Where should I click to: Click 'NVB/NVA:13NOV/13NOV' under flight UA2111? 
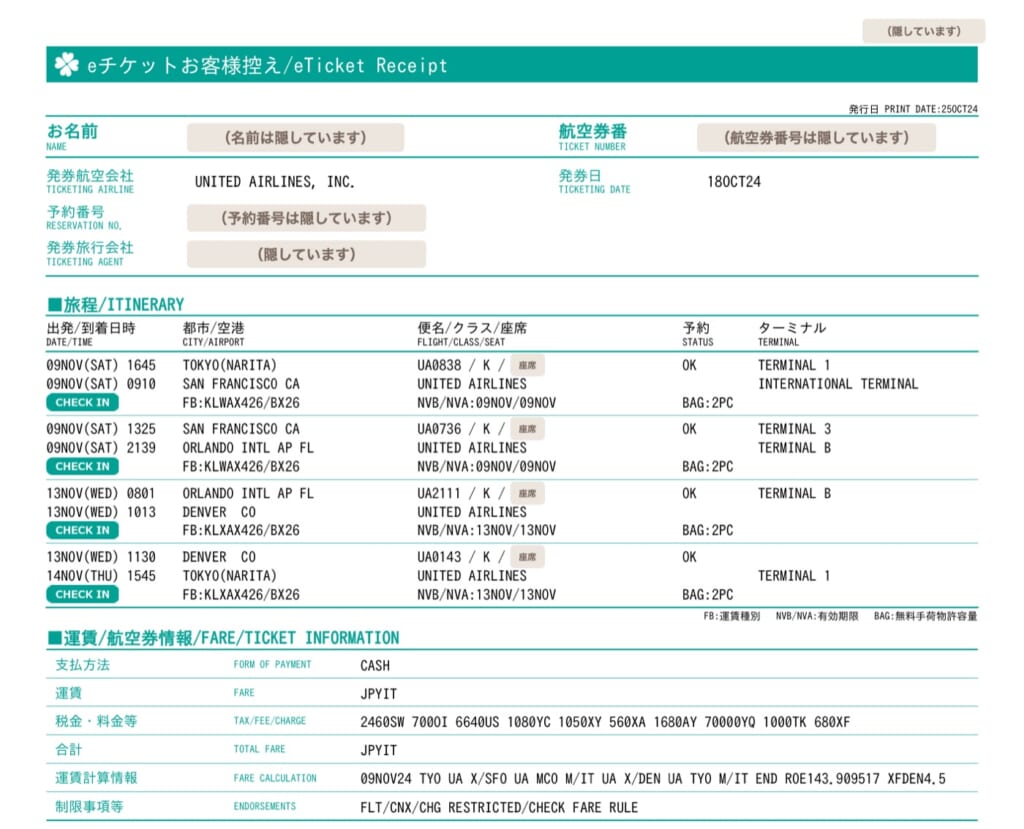pyautogui.click(x=487, y=530)
